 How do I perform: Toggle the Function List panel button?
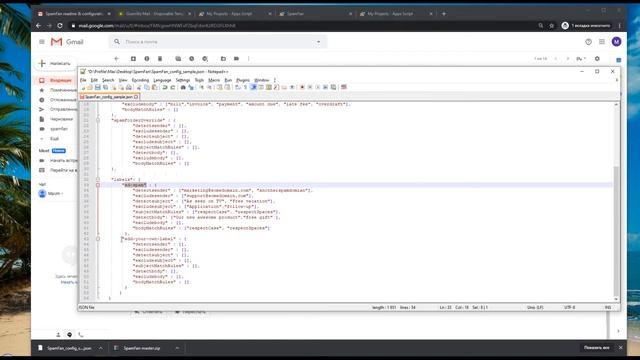276,87
